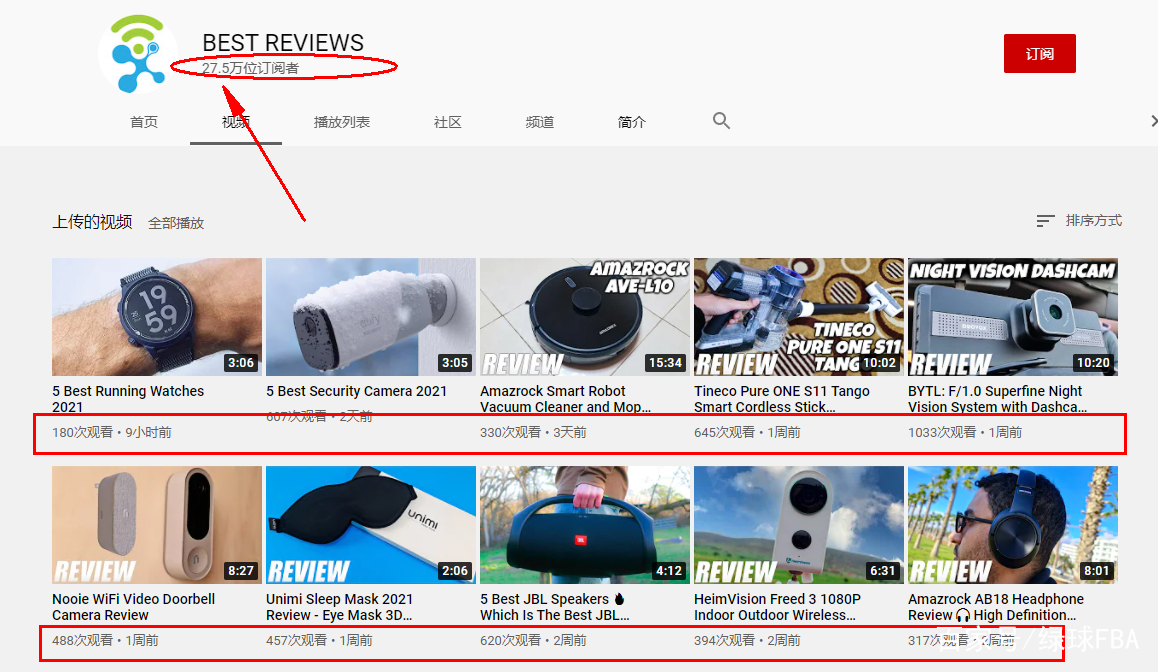This screenshot has height=672, width=1158.
Task: Click the 330次观看 · 3天前 stats
Action: (533, 432)
